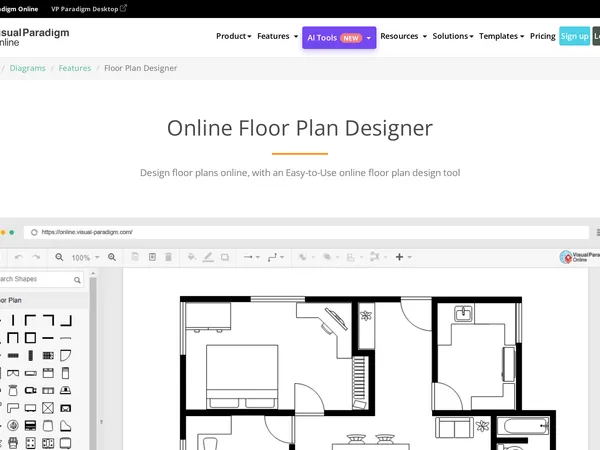Expand the Features navigation dropdown
This screenshot has height=450, width=600.
click(277, 36)
